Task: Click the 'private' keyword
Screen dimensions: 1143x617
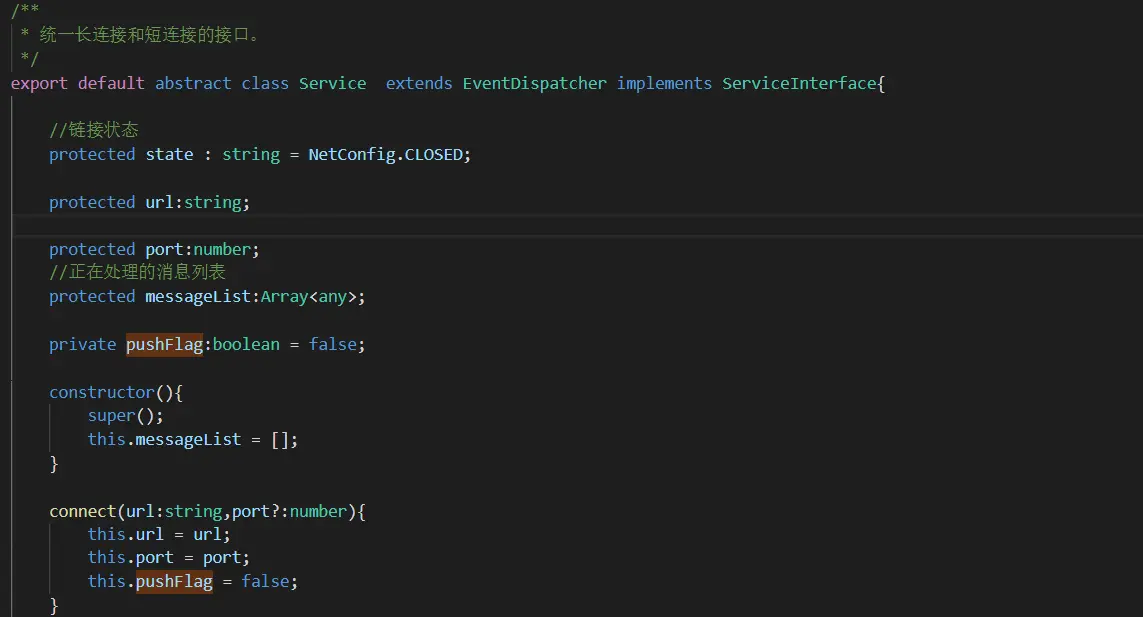Action: (82, 344)
